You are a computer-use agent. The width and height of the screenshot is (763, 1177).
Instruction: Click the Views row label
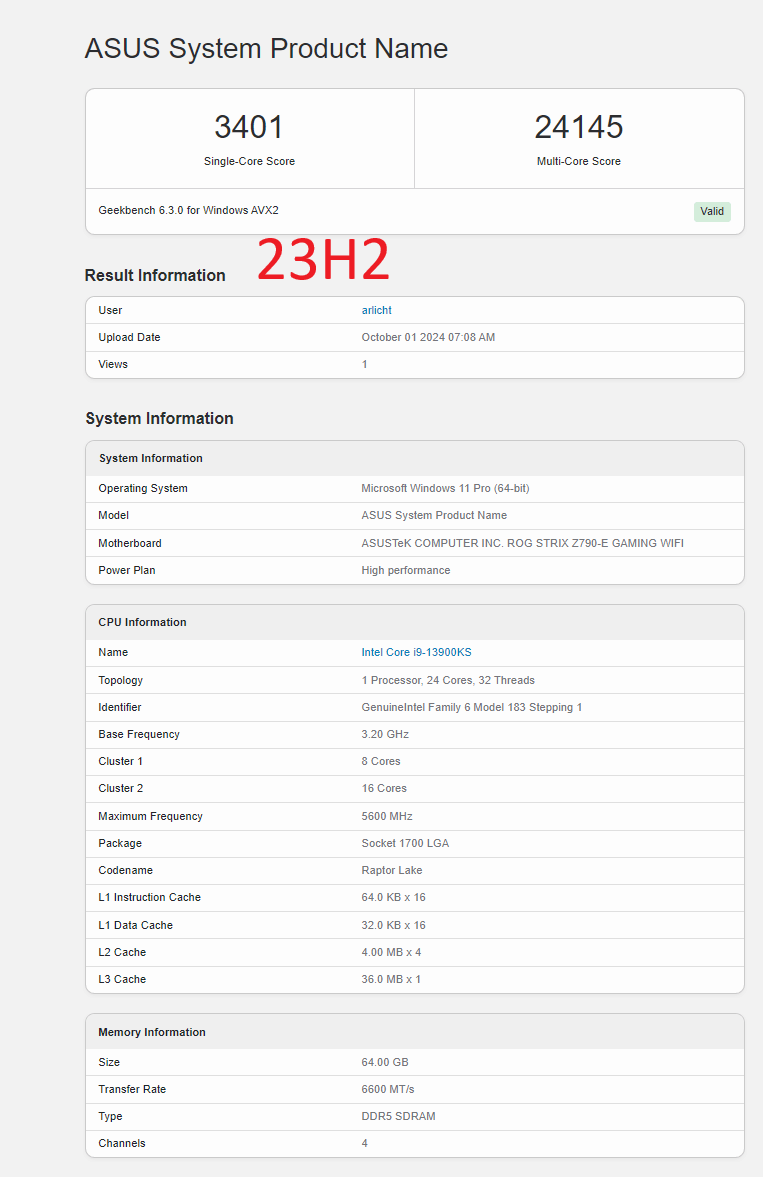[113, 364]
